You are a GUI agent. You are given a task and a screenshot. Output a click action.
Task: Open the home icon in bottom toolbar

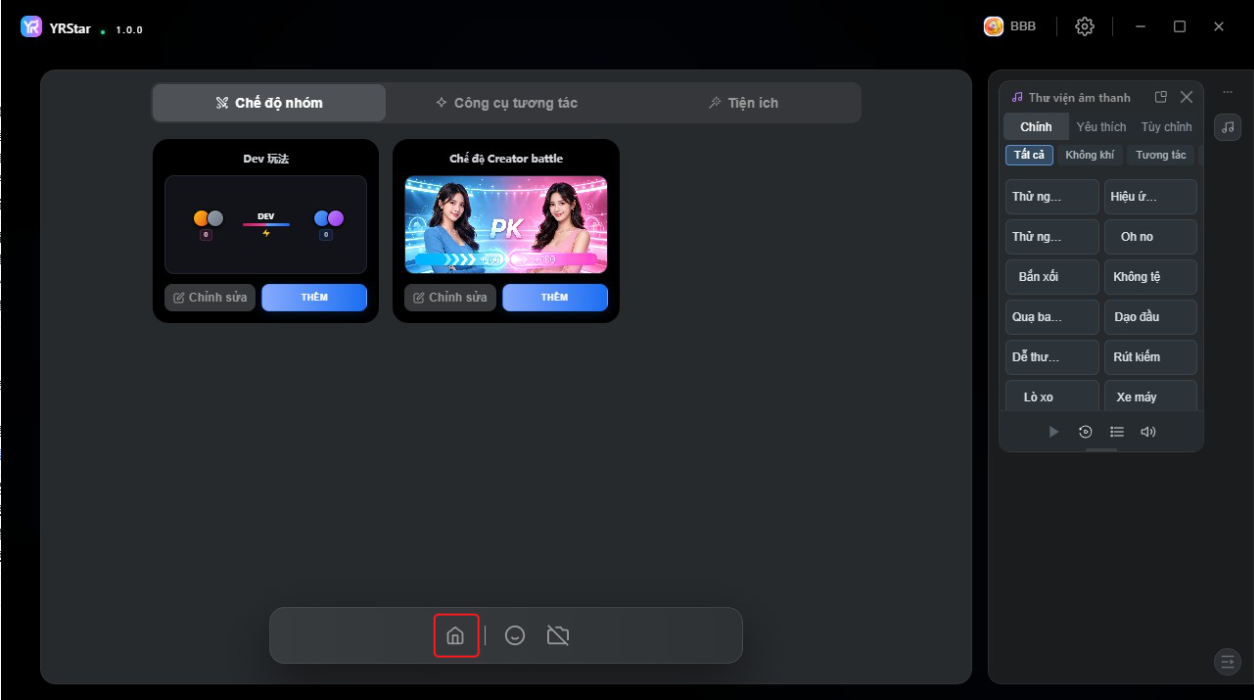click(455, 635)
